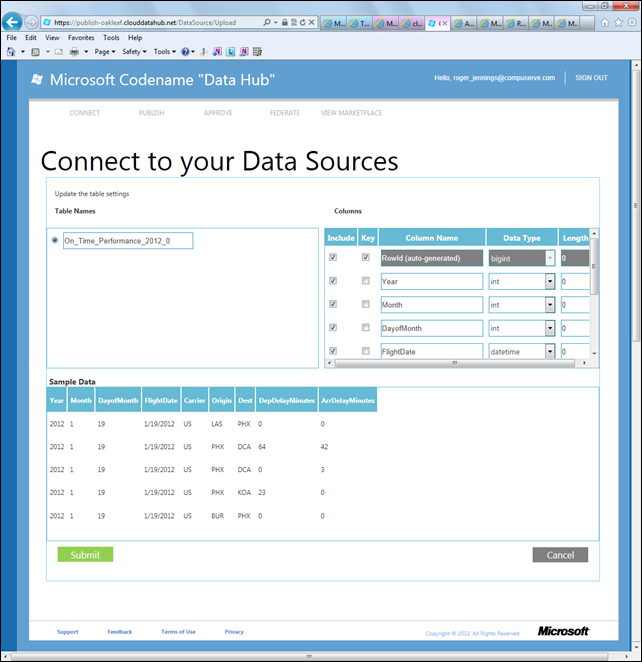The height and width of the screenshot is (662, 642).
Task: Open the Help menu
Action: 135,38
